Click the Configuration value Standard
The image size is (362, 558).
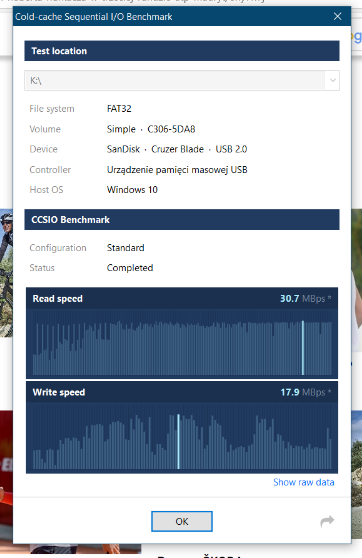(125, 248)
